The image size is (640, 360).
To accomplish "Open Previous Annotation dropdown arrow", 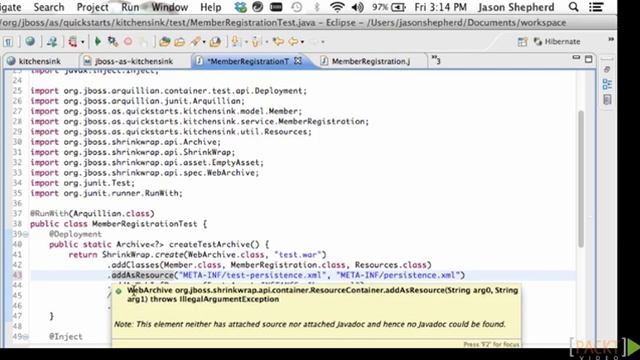I will pyautogui.click(x=267, y=42).
